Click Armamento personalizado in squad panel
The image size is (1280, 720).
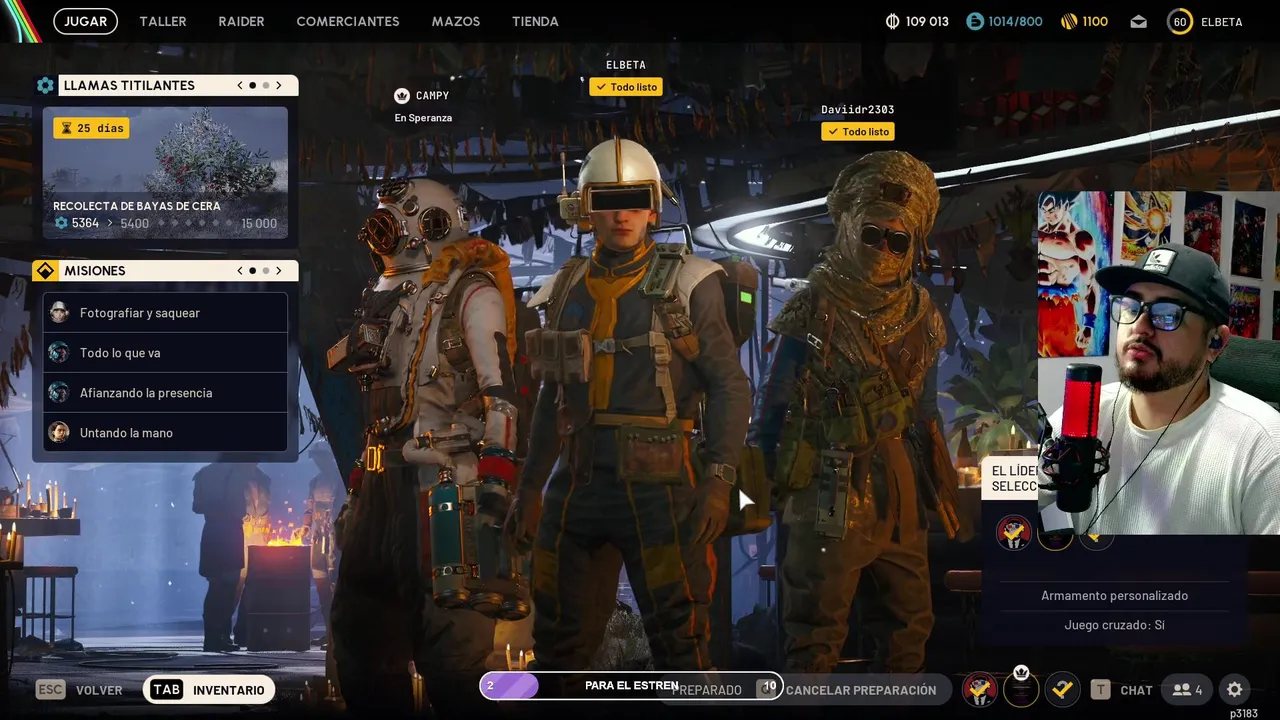click(x=1114, y=596)
